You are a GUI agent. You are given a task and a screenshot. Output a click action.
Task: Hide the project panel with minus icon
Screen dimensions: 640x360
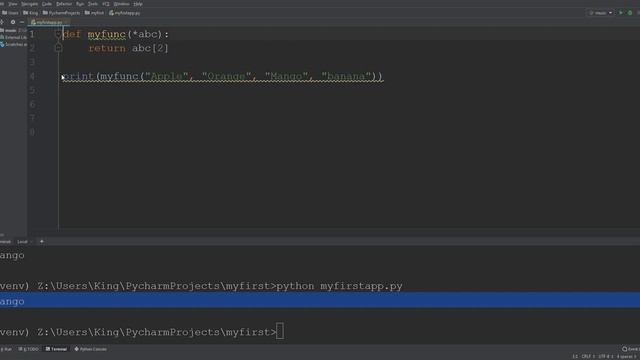pos(22,22)
